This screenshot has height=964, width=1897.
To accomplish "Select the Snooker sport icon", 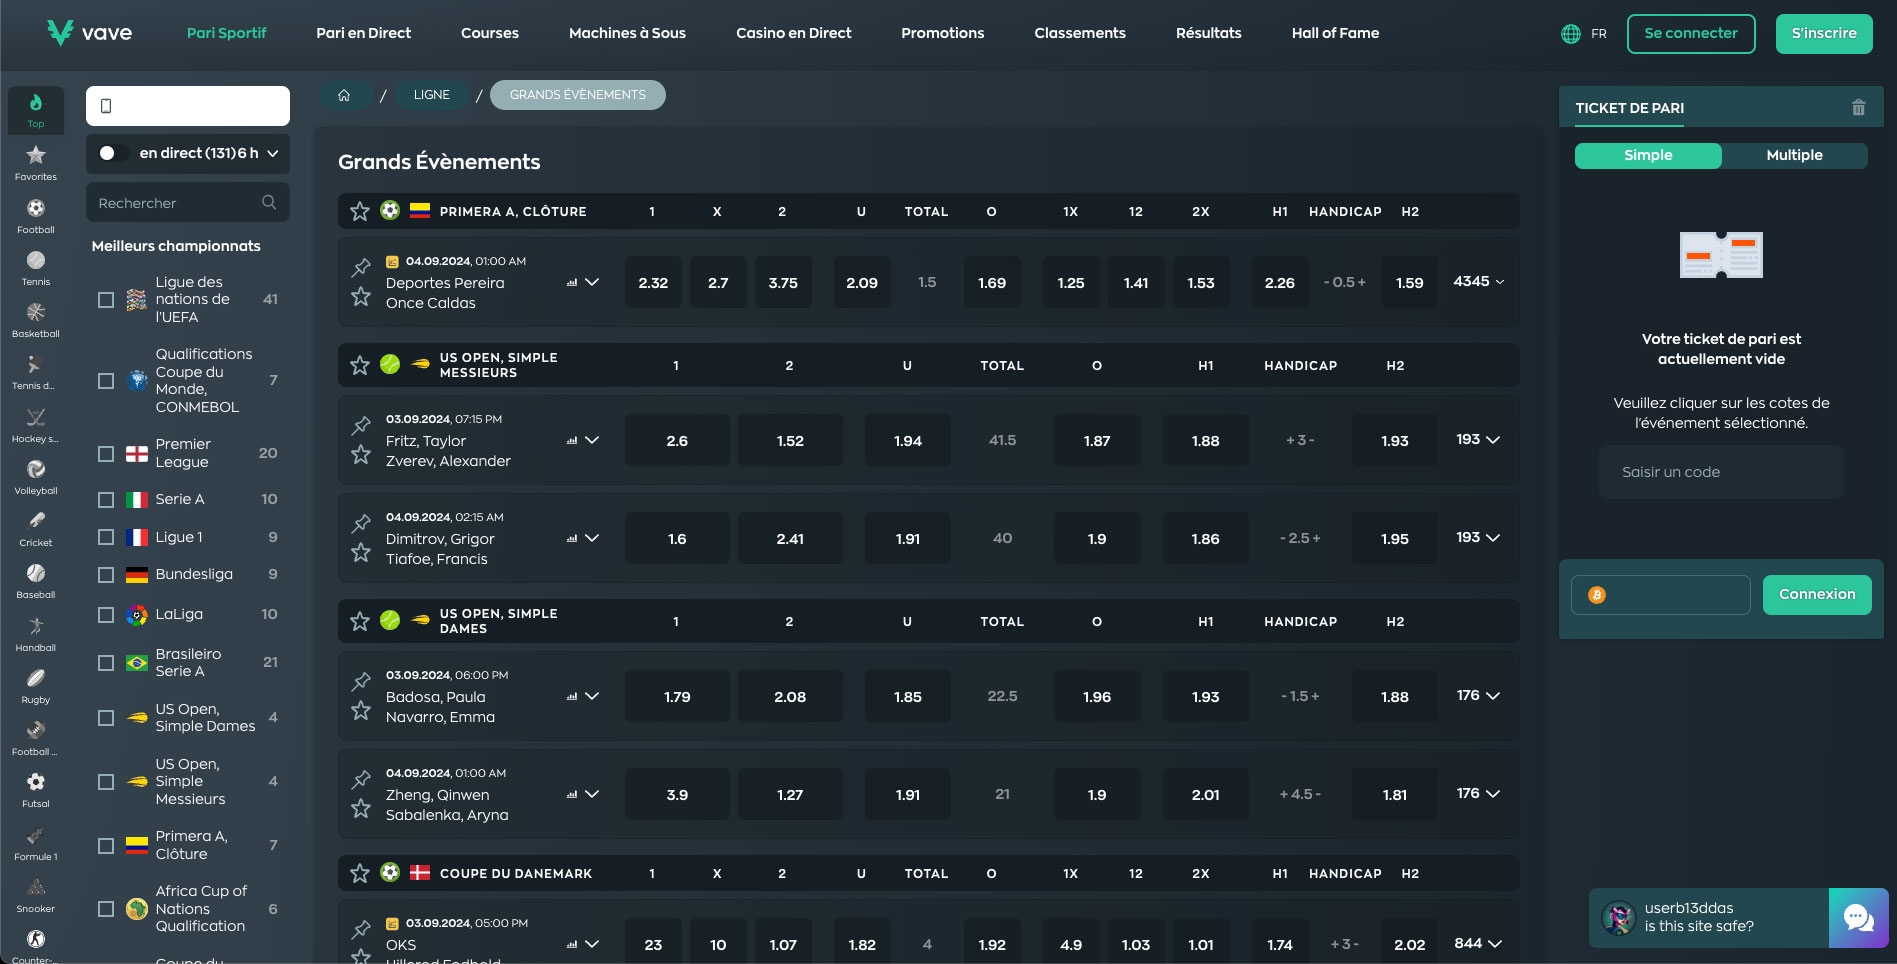I will [x=36, y=895].
